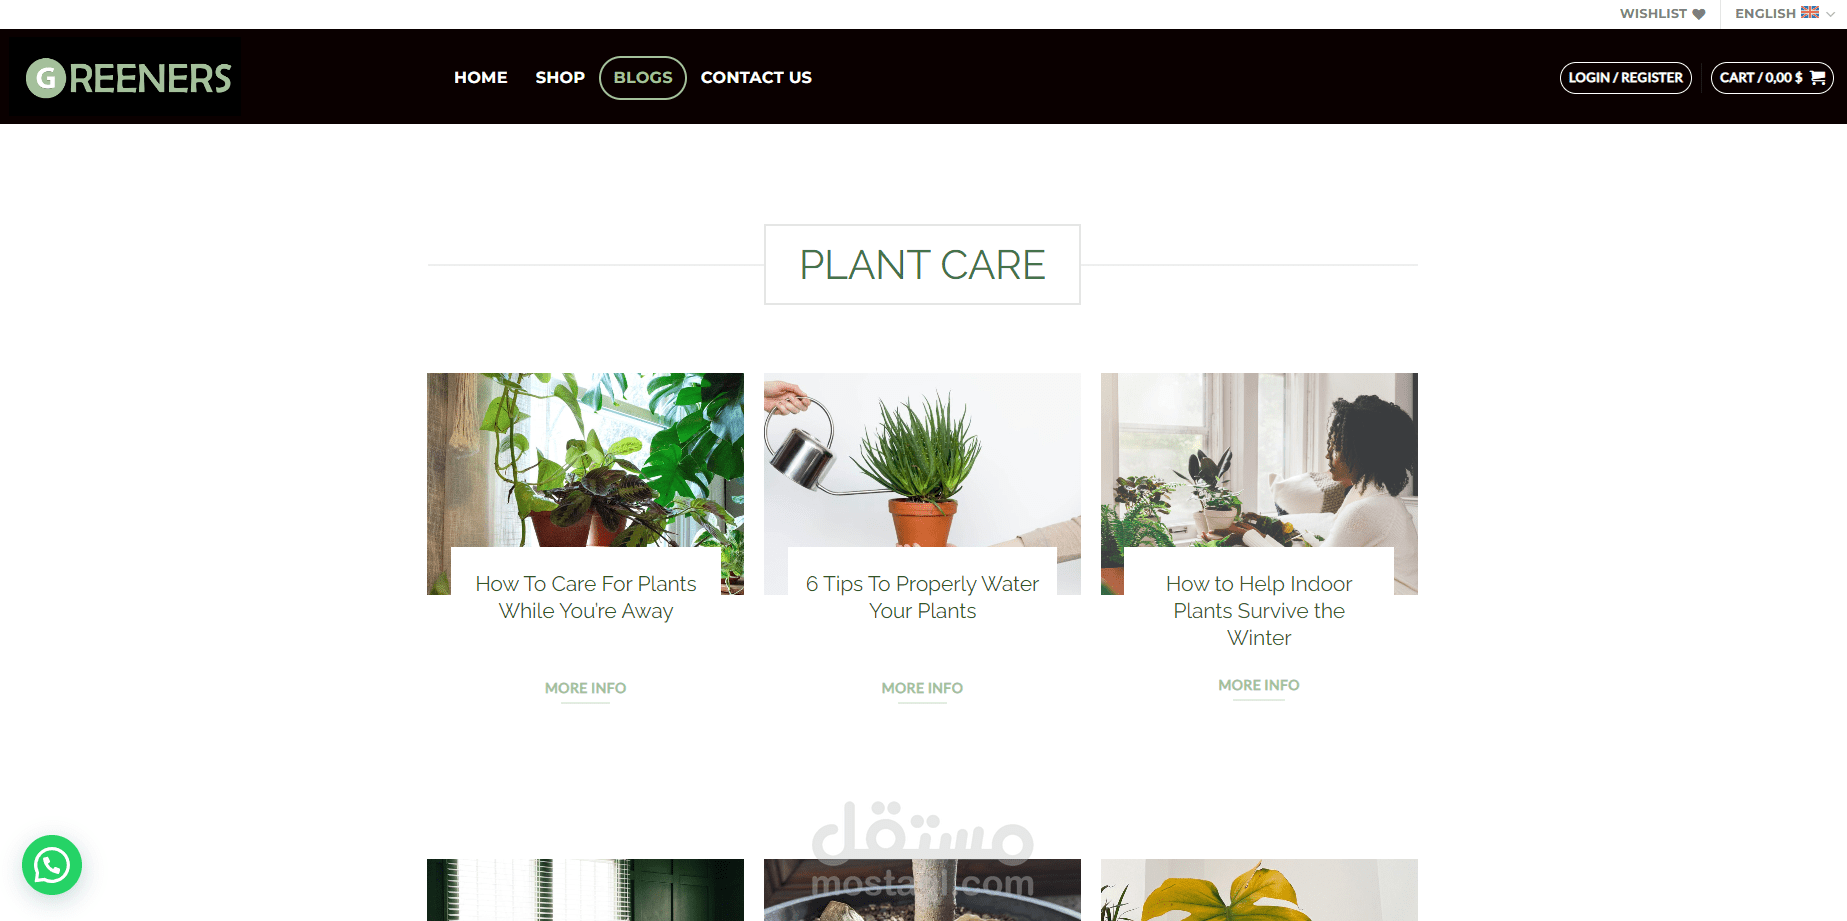Open the Cart / 0,00 $ button
1847x921 pixels.
pyautogui.click(x=1772, y=78)
